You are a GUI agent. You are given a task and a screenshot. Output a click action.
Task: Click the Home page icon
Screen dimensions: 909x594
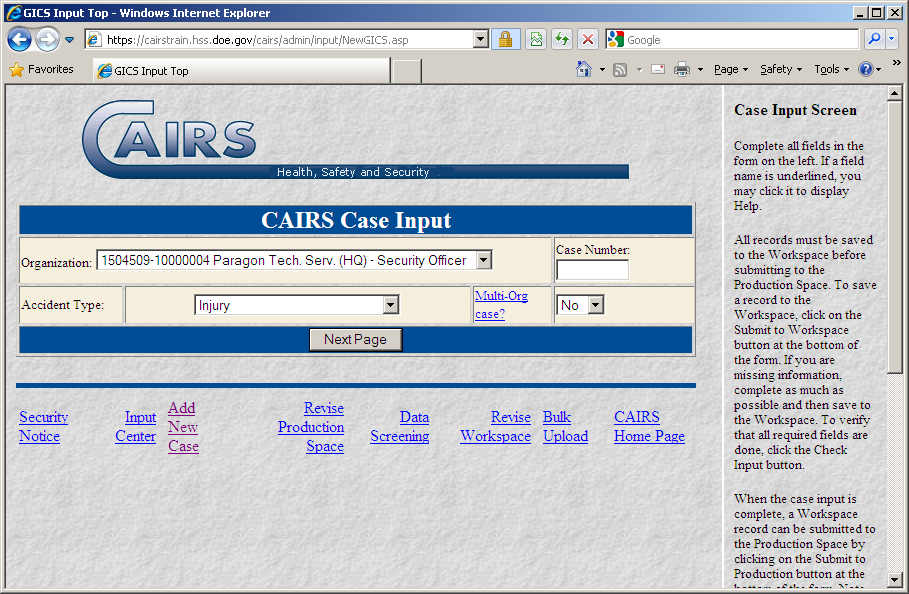pyautogui.click(x=584, y=70)
